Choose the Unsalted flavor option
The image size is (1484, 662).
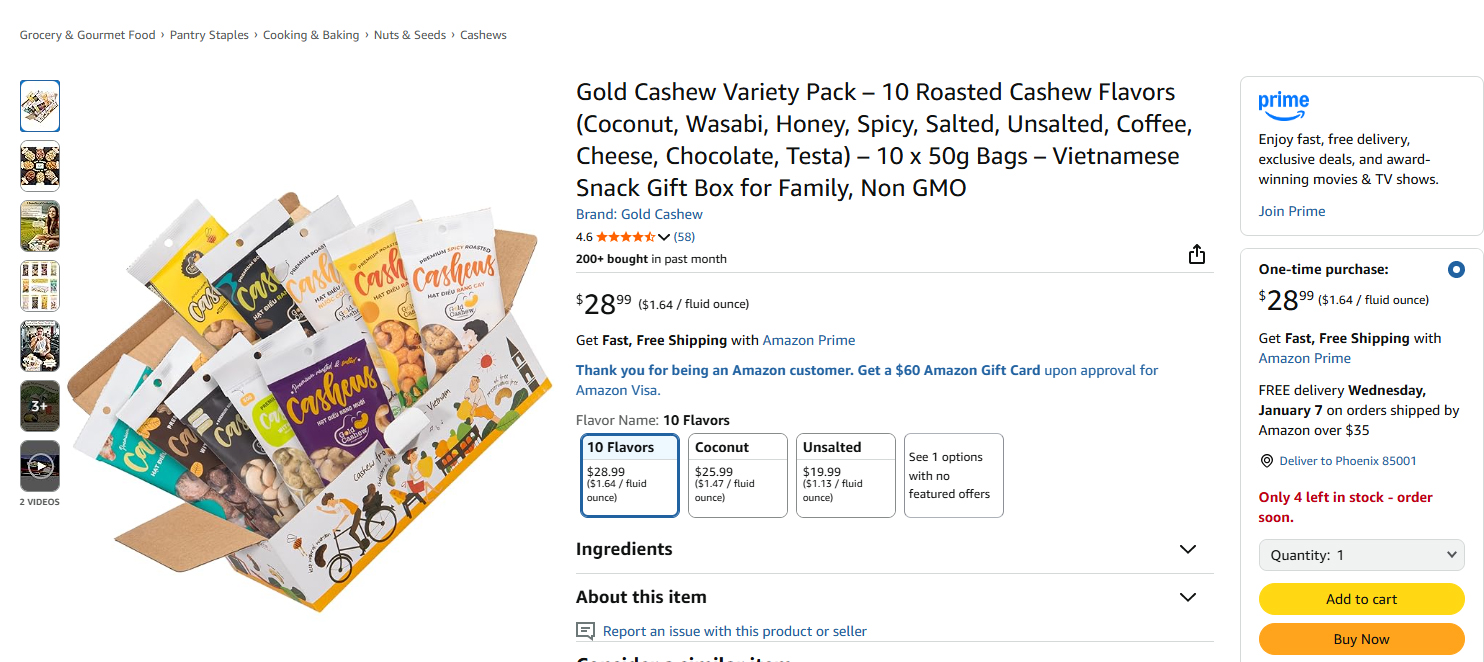point(846,475)
